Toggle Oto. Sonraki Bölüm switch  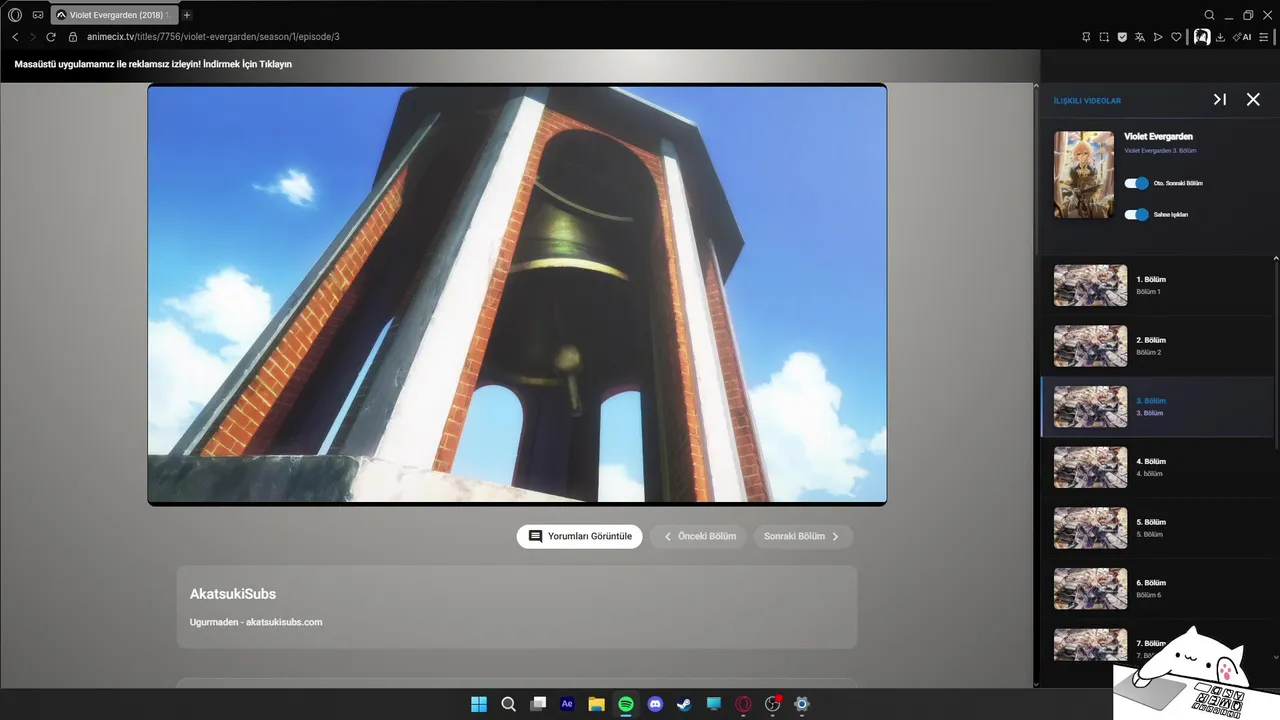pos(1136,184)
